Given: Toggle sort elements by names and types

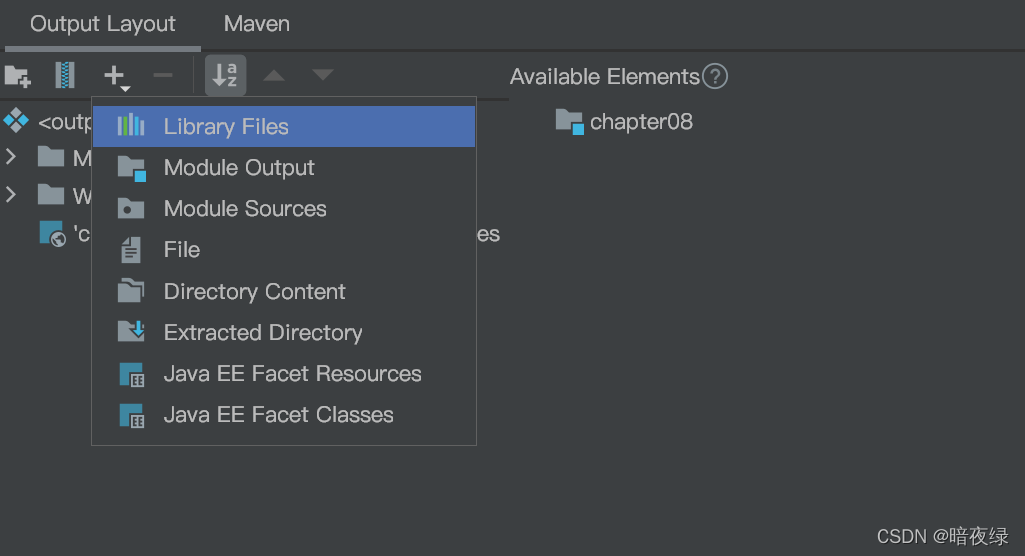Looking at the screenshot, I should [225, 75].
